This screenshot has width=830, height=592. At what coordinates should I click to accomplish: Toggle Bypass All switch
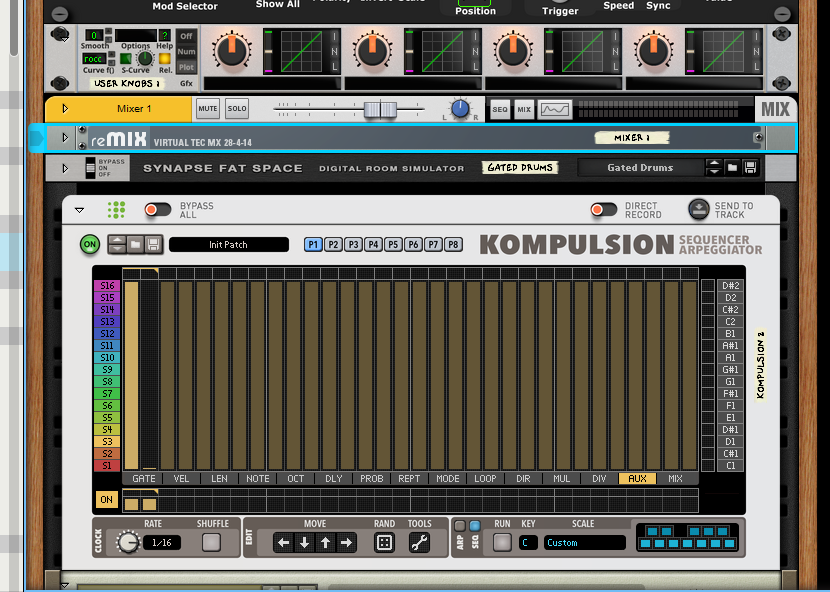tap(158, 210)
